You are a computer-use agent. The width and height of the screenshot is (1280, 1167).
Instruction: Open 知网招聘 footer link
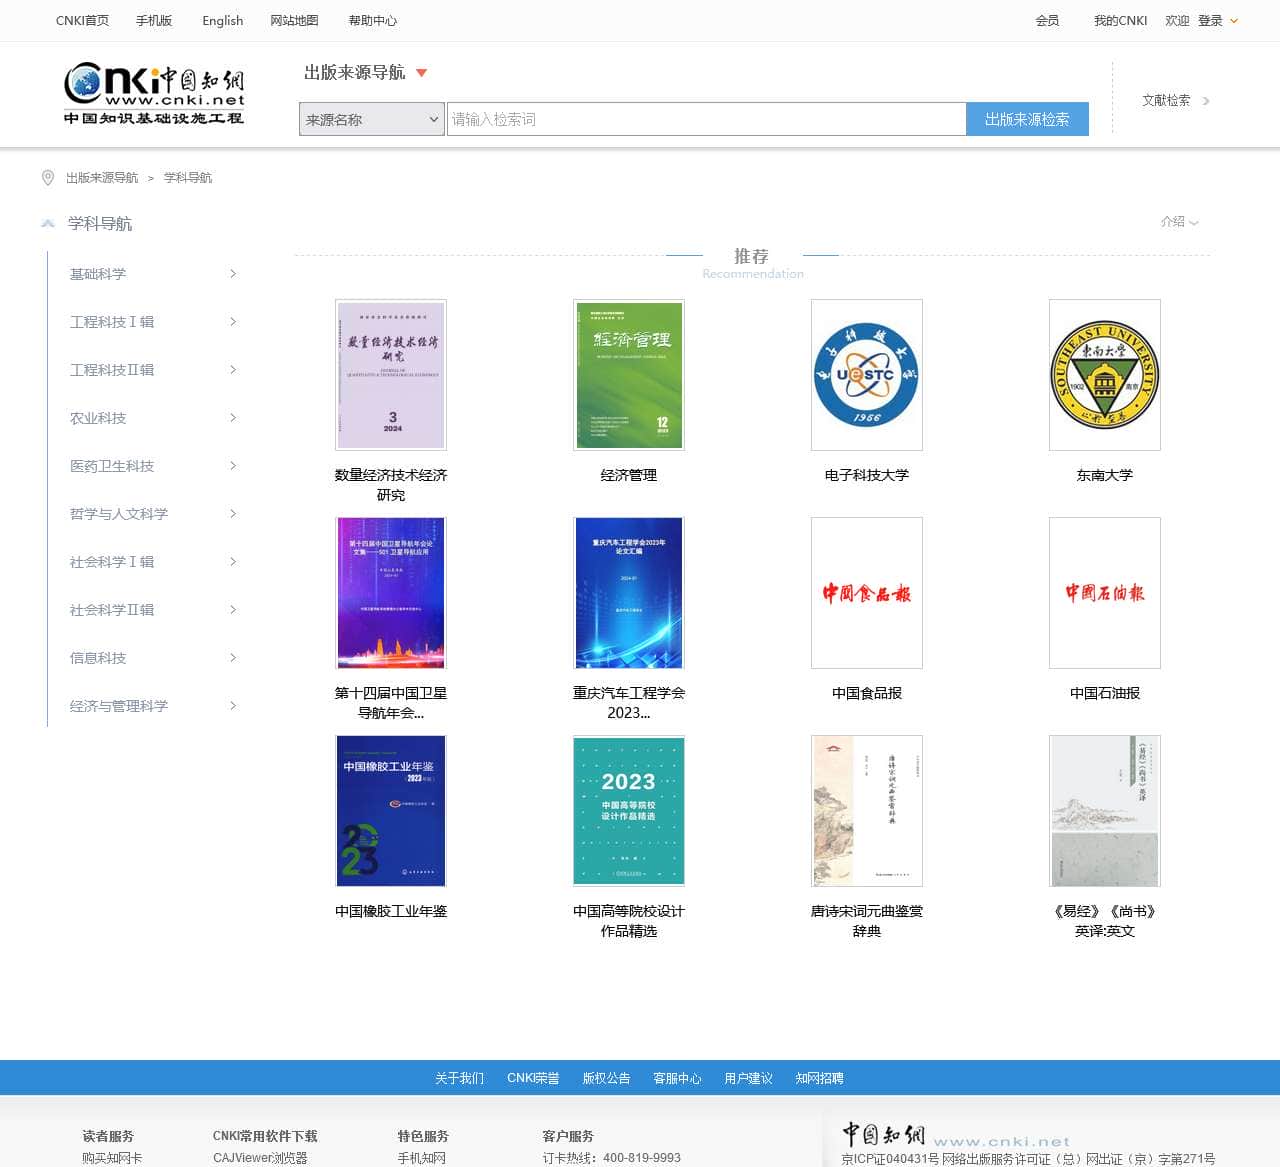click(819, 1078)
